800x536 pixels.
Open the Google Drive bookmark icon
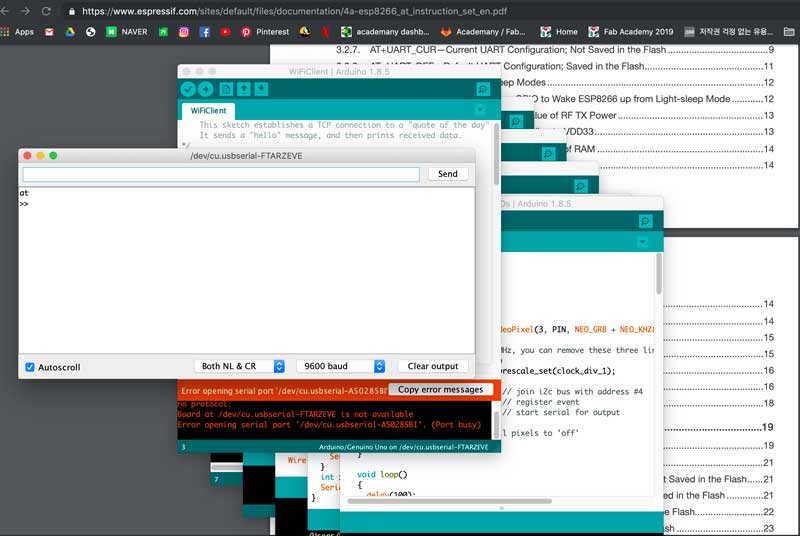tap(70, 32)
